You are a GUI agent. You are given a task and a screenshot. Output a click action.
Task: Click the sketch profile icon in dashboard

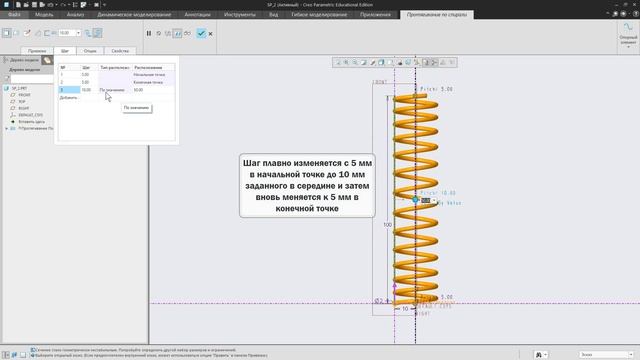(27, 33)
